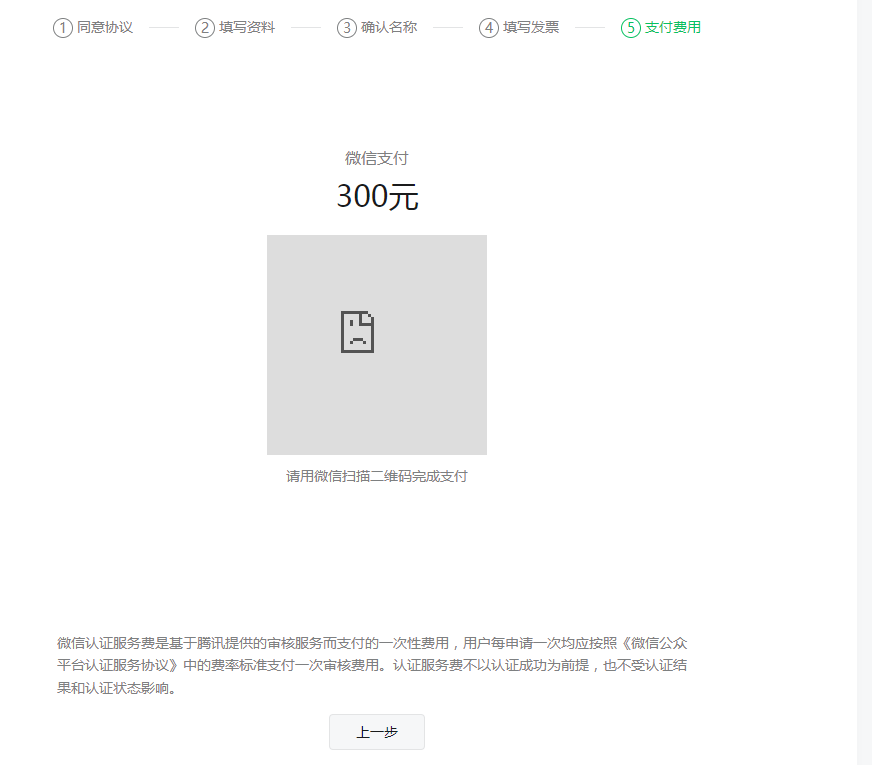The width and height of the screenshot is (872, 765).
Task: Select step 1 同意协议
Action: click(x=93, y=27)
